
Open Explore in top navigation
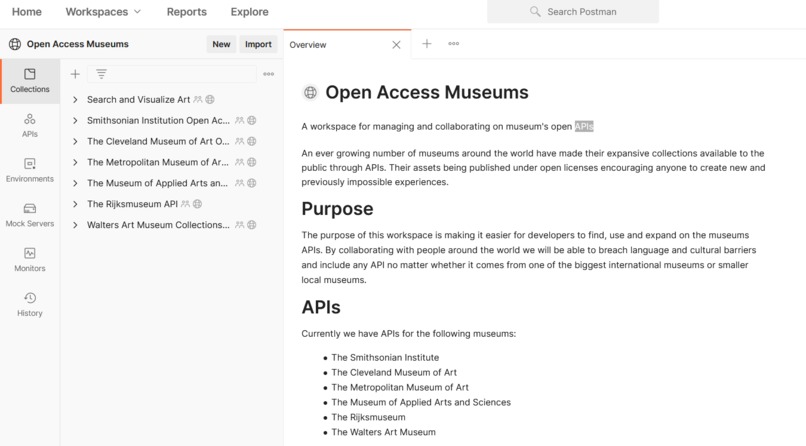click(249, 11)
